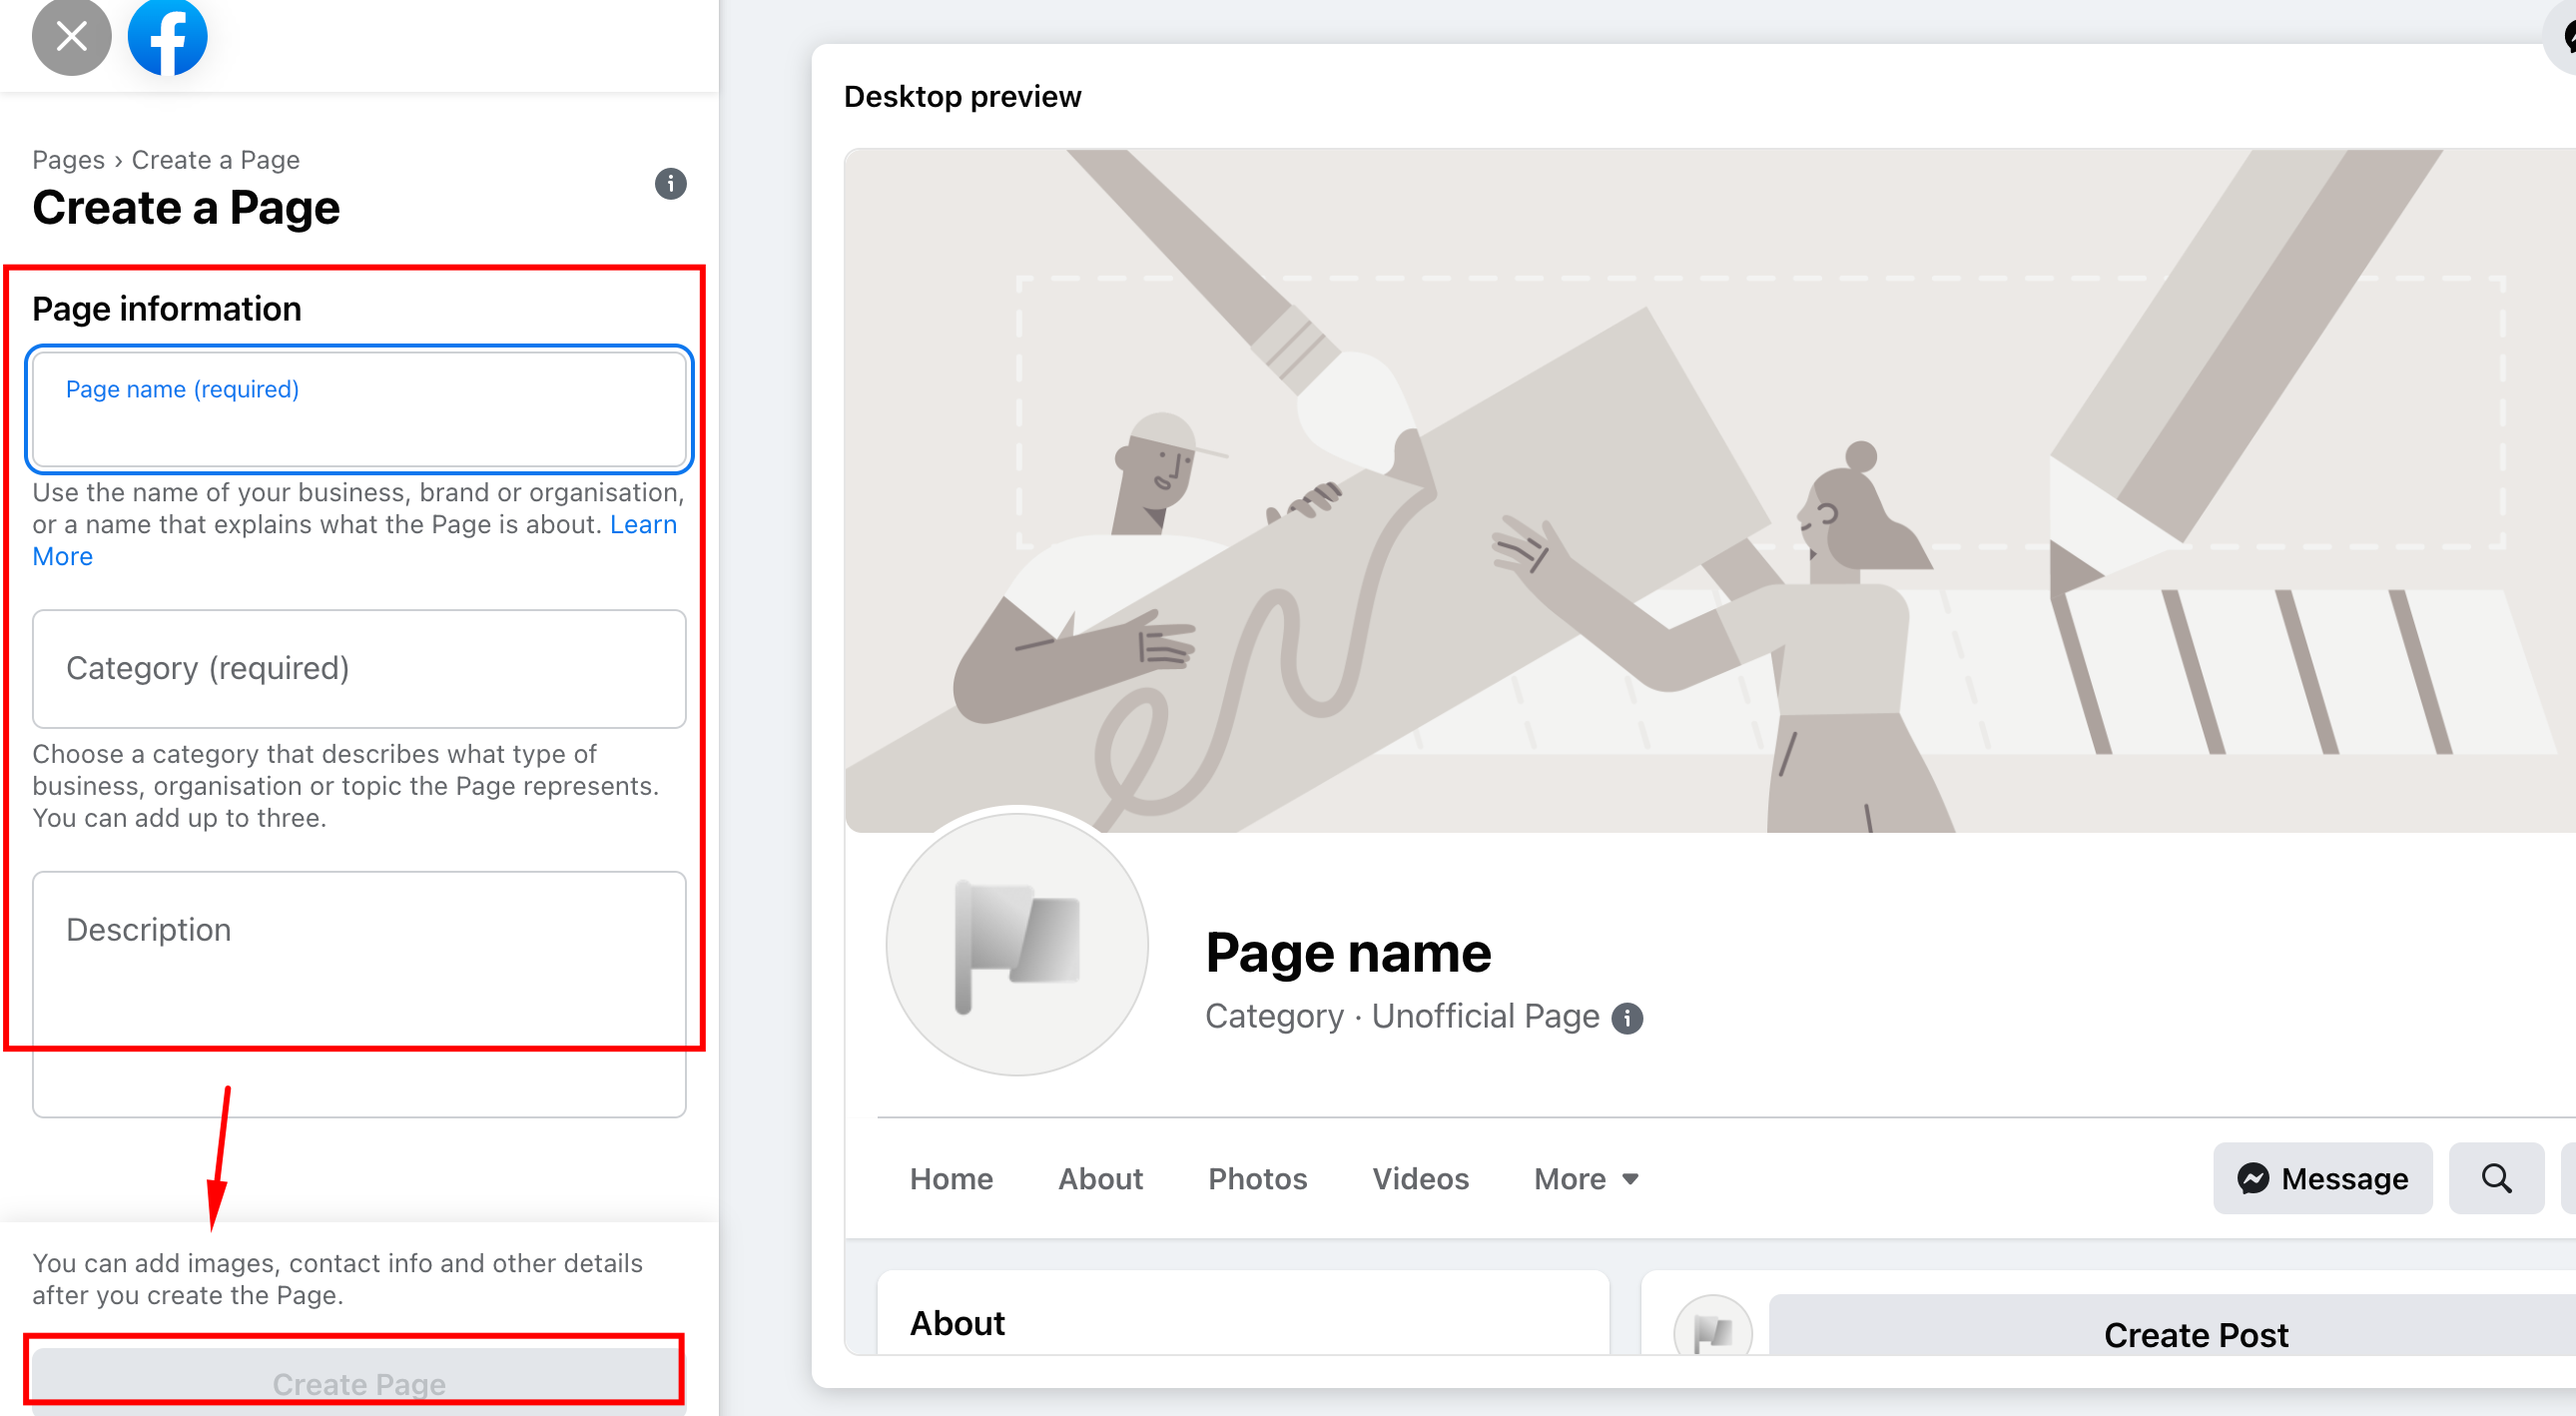Expand the More dropdown in preview tabs

(1586, 1179)
